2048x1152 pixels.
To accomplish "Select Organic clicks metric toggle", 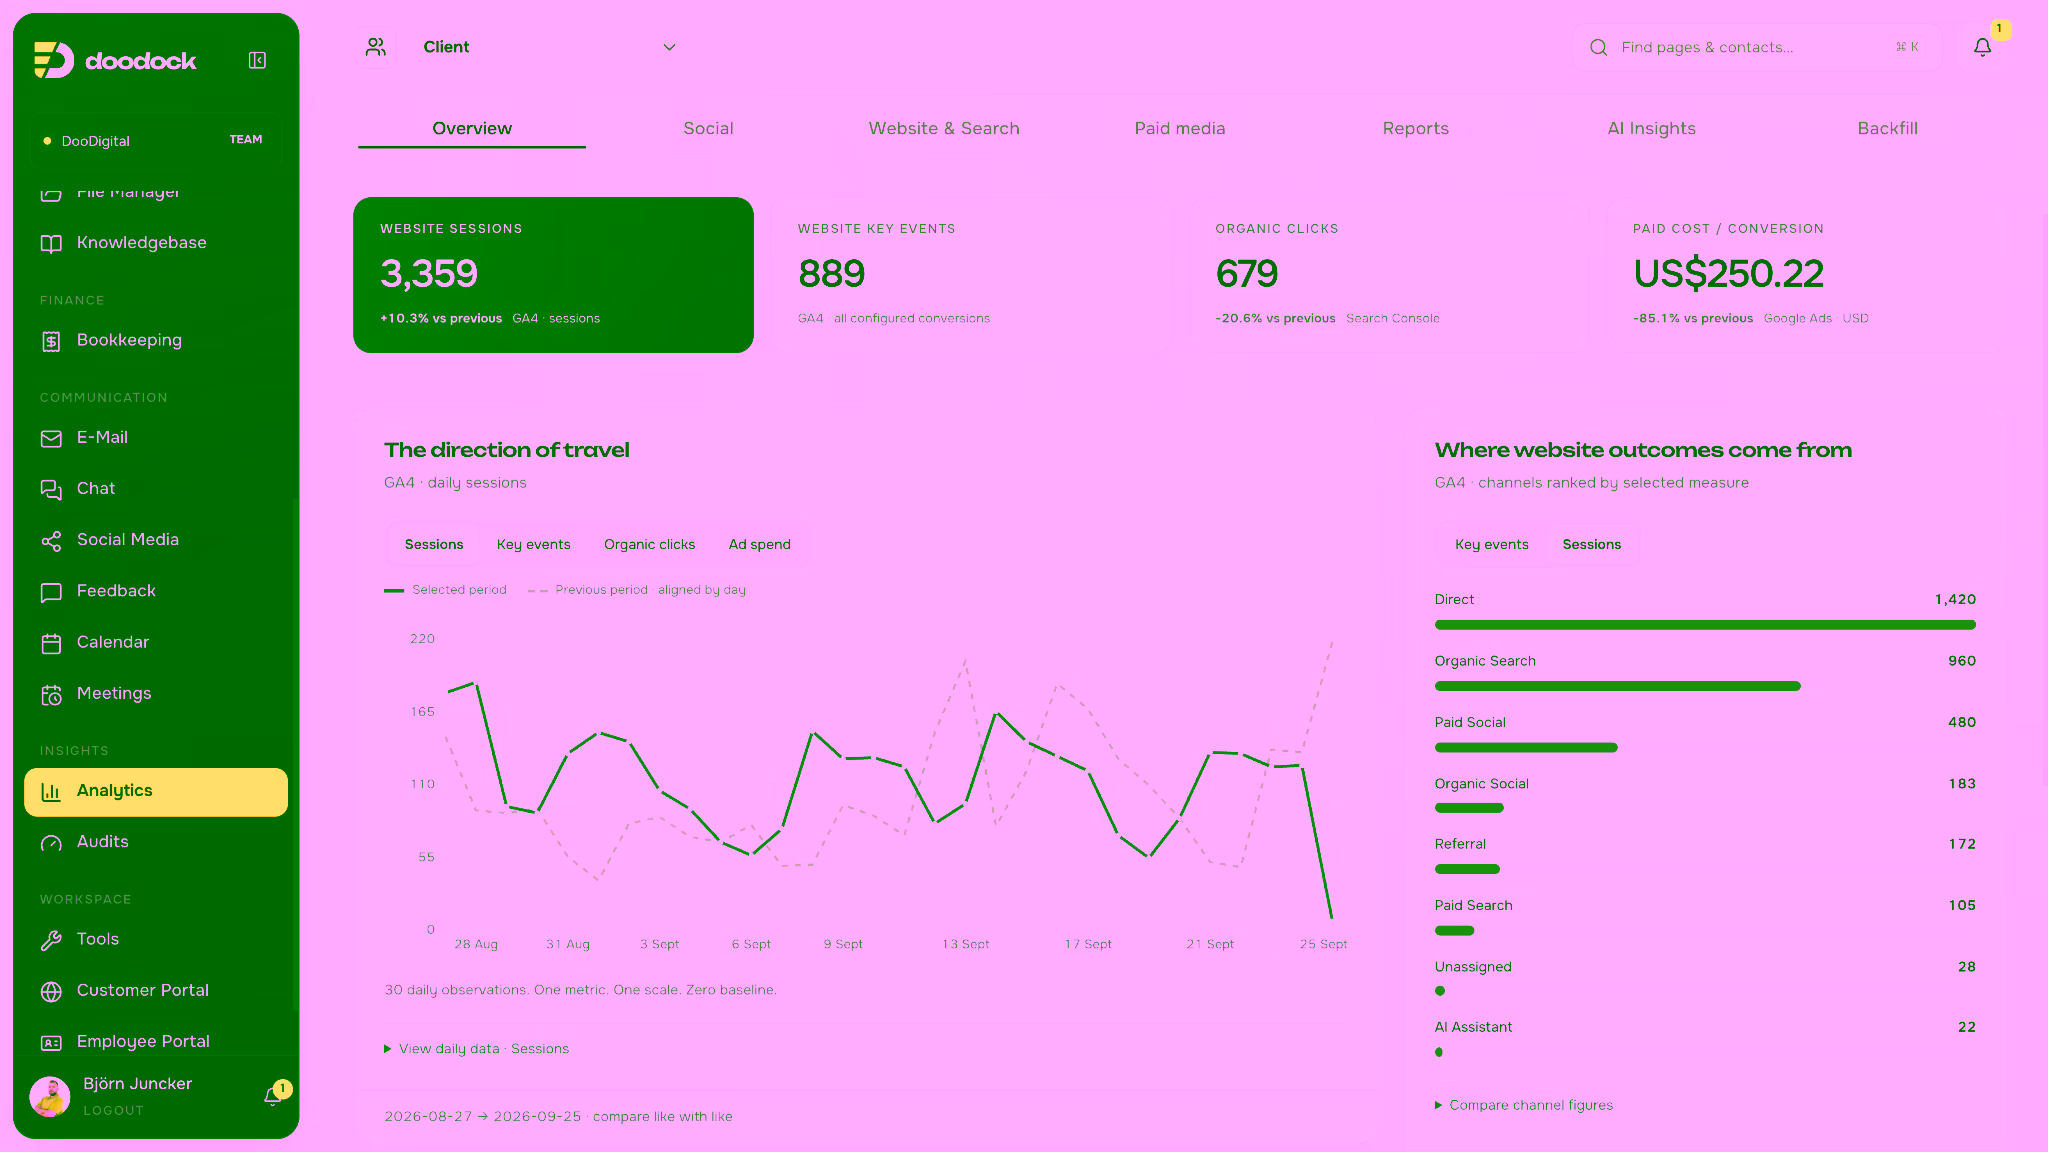I will coord(649,544).
